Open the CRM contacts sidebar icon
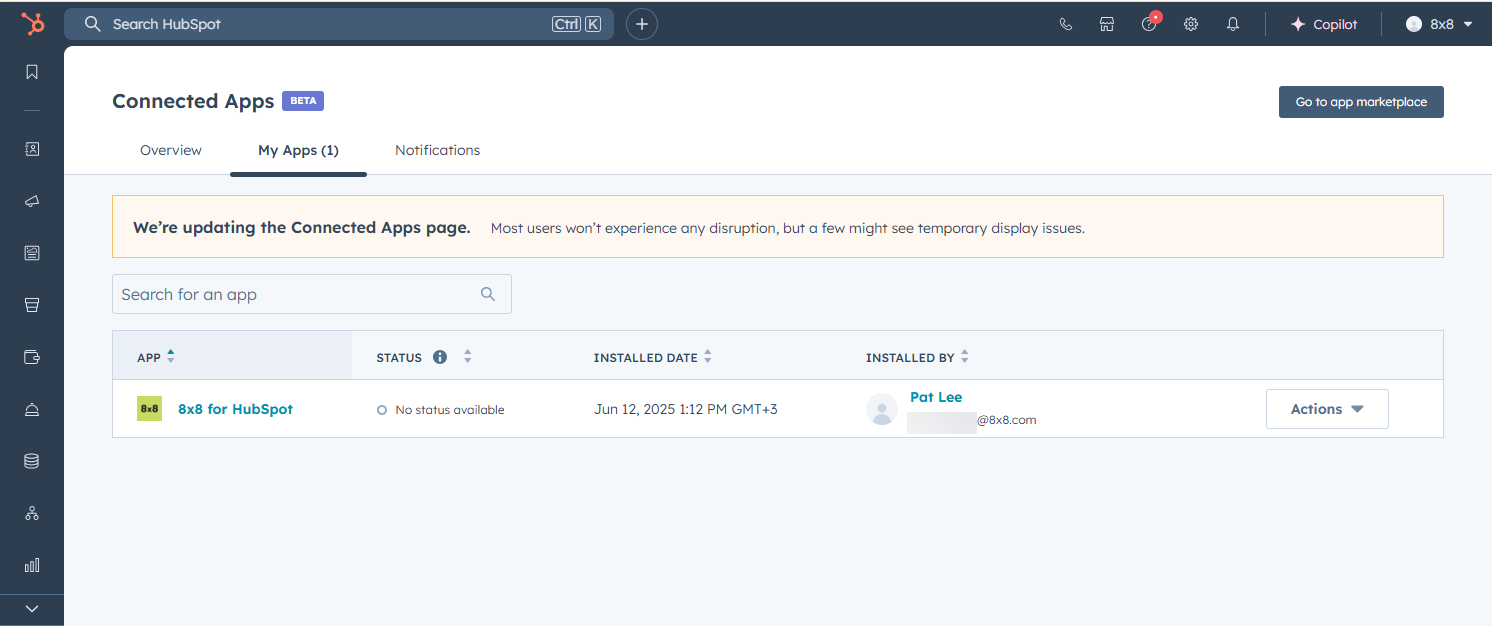This screenshot has width=1492, height=626. (x=32, y=149)
